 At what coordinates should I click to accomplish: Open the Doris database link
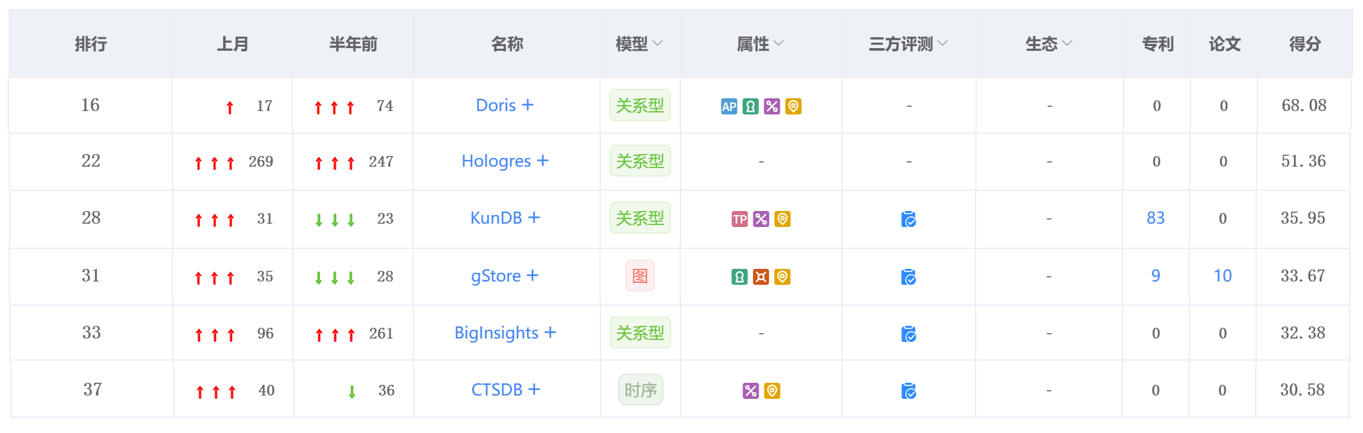coord(496,105)
